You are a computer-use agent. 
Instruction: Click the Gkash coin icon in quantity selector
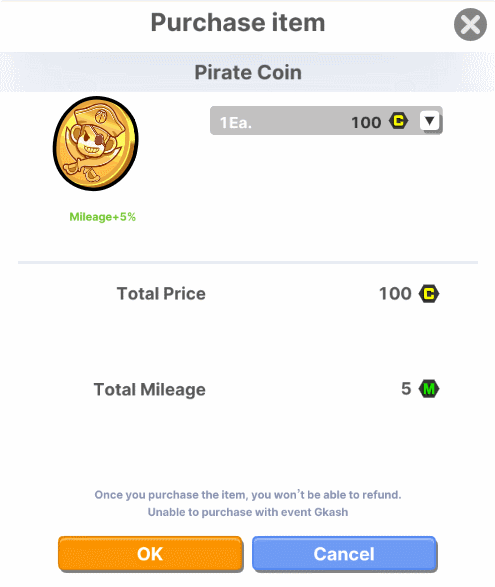point(398,121)
